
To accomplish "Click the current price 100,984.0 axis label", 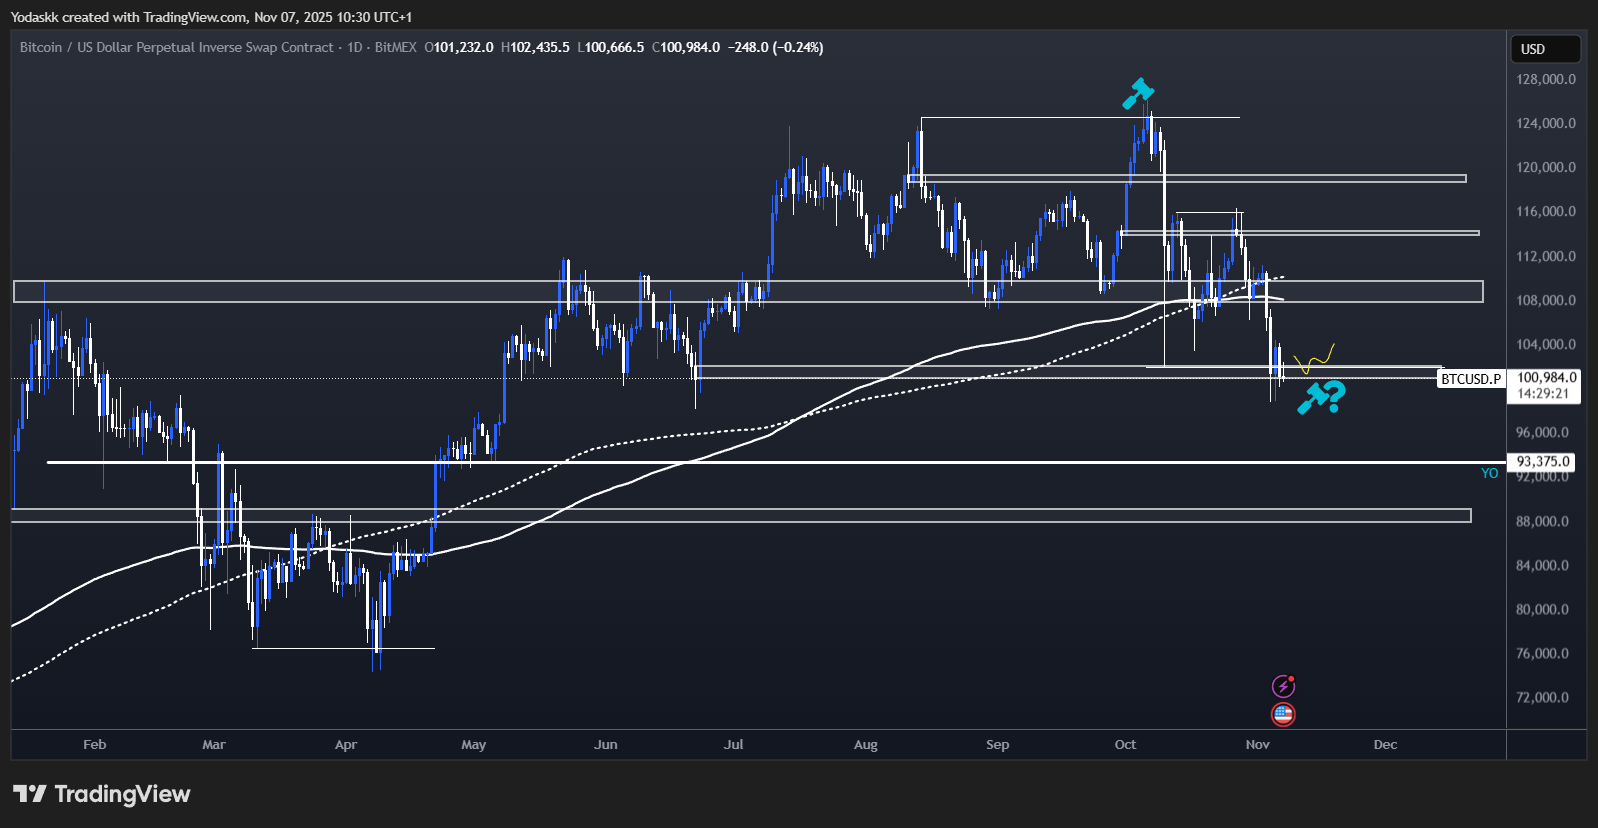I will 1546,378.
